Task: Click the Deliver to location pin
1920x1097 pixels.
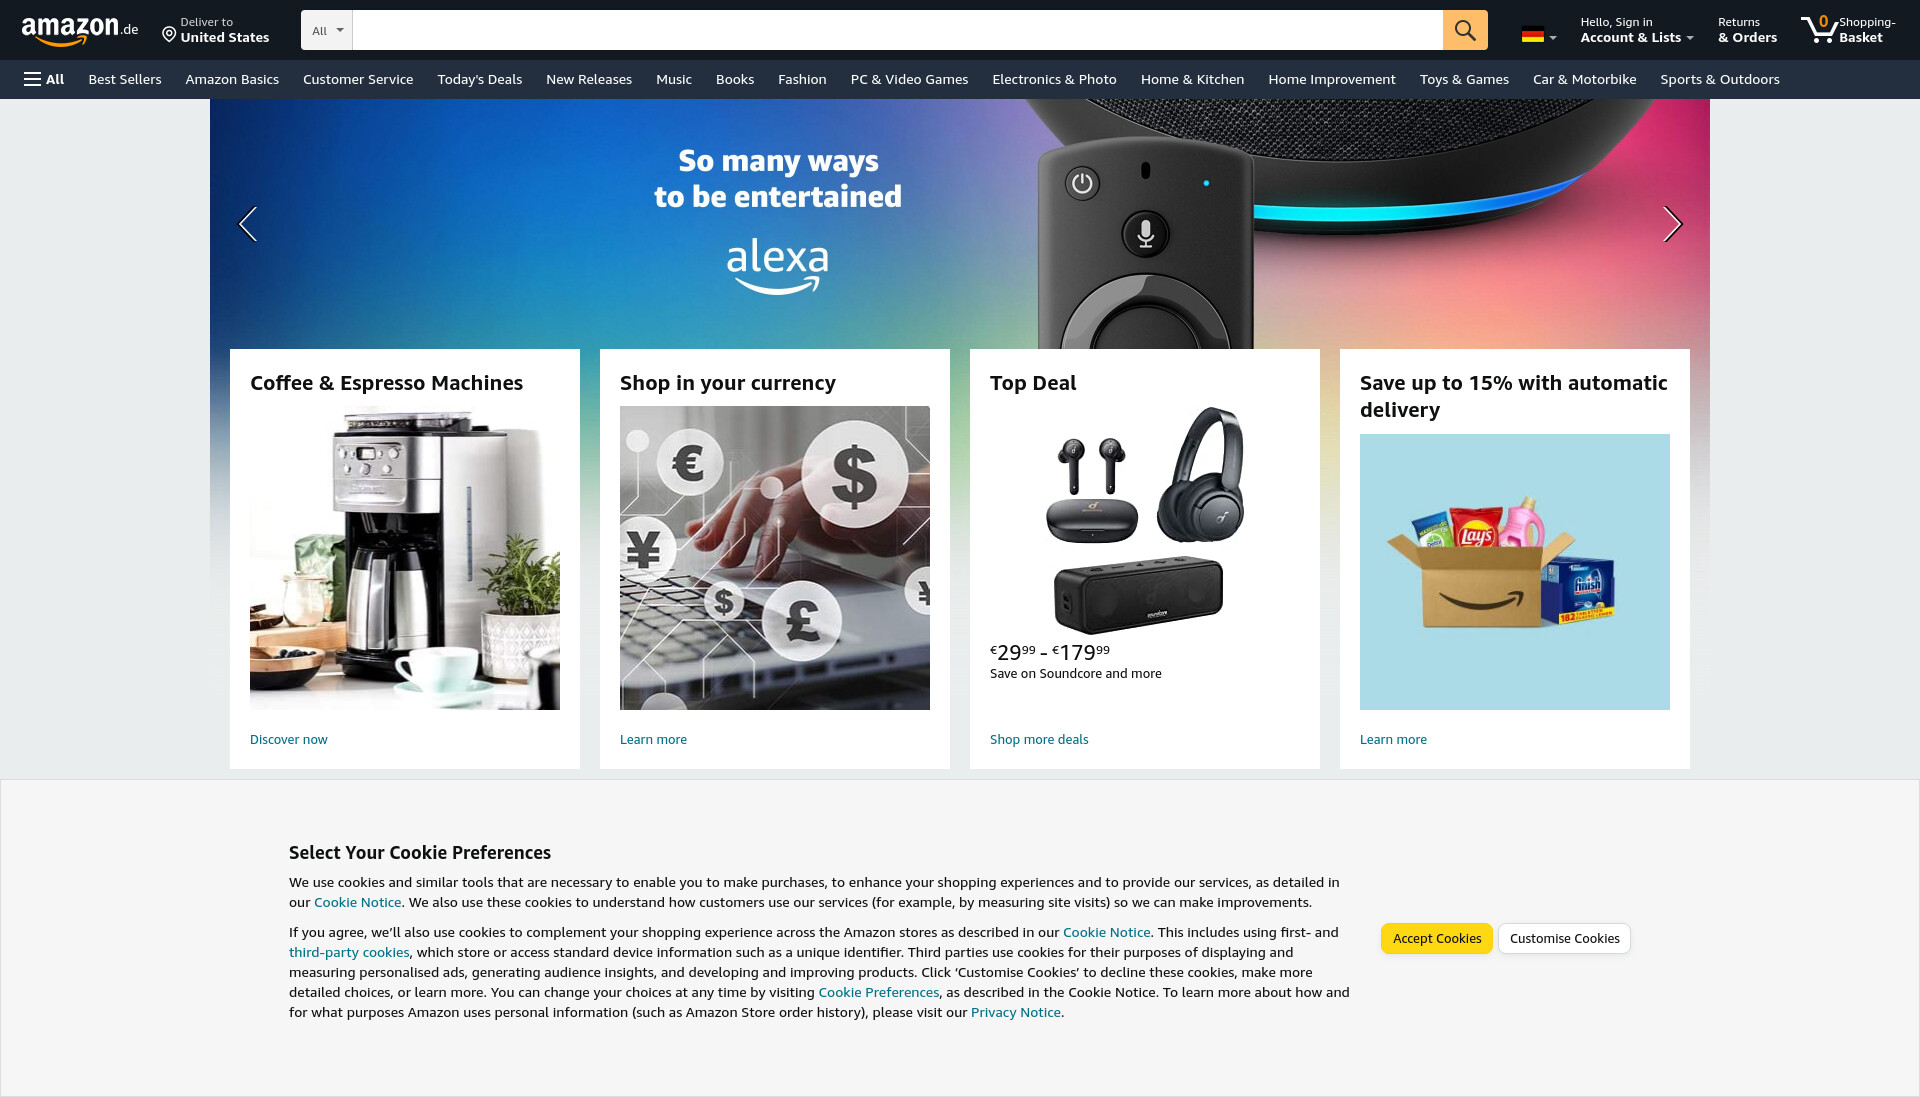Action: (x=169, y=35)
